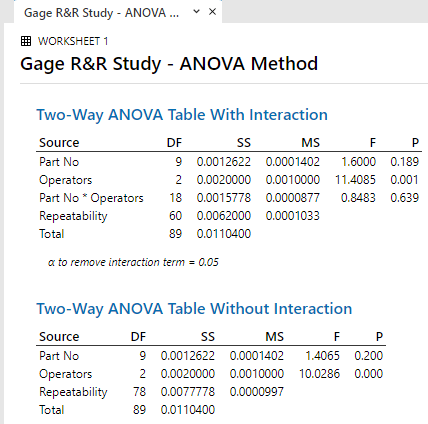Click the worksheet grid icon
The height and width of the screenshot is (424, 428).
26,41
